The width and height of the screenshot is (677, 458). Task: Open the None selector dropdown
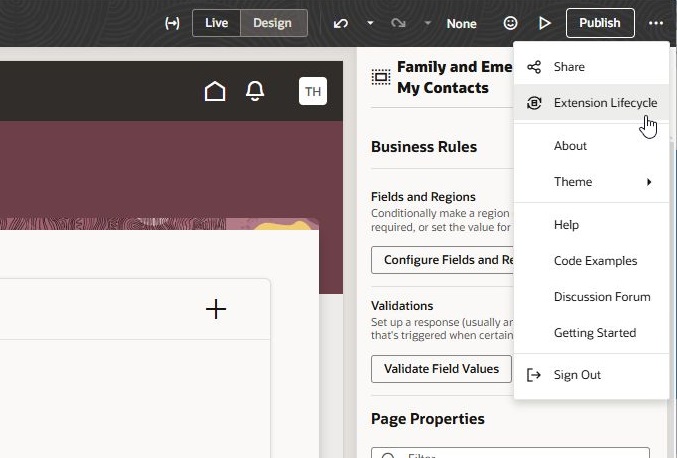(461, 23)
